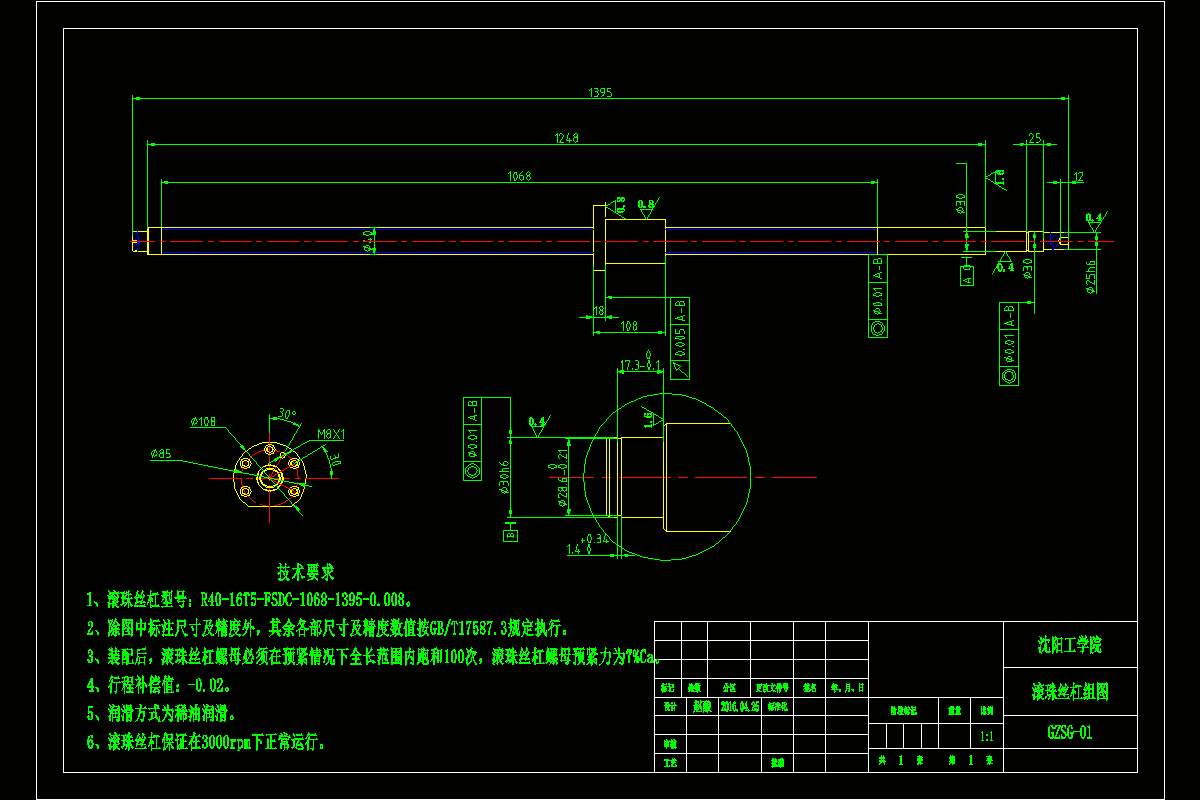Screen dimensions: 1200x800
Task: Select the 1395 overall length dimension
Action: 600,92
